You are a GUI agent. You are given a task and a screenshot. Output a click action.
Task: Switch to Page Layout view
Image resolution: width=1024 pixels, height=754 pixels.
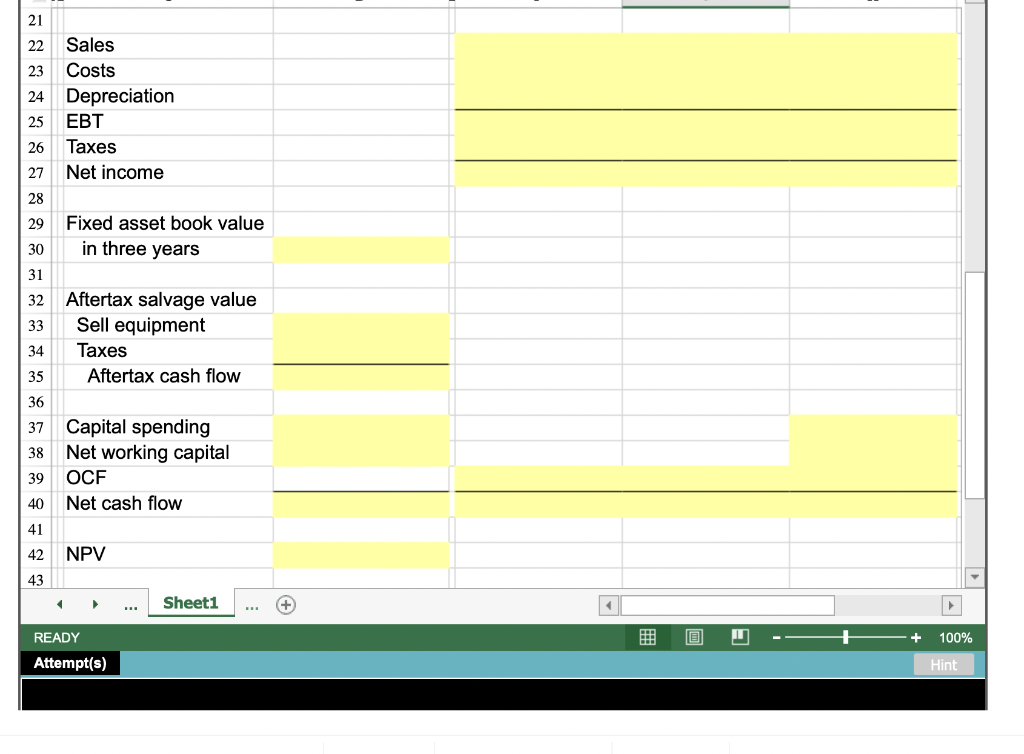click(x=694, y=637)
